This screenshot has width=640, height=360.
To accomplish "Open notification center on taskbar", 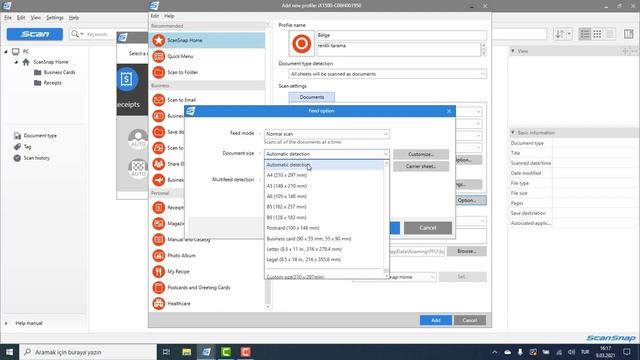I will pyautogui.click(x=627, y=352).
